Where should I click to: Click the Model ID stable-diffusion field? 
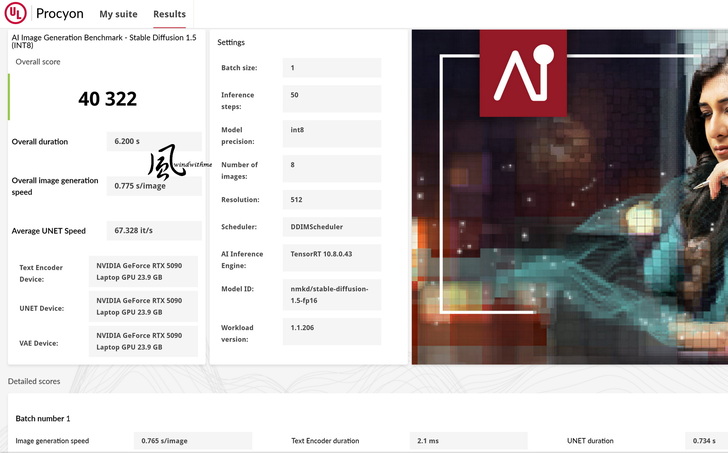pyautogui.click(x=331, y=294)
